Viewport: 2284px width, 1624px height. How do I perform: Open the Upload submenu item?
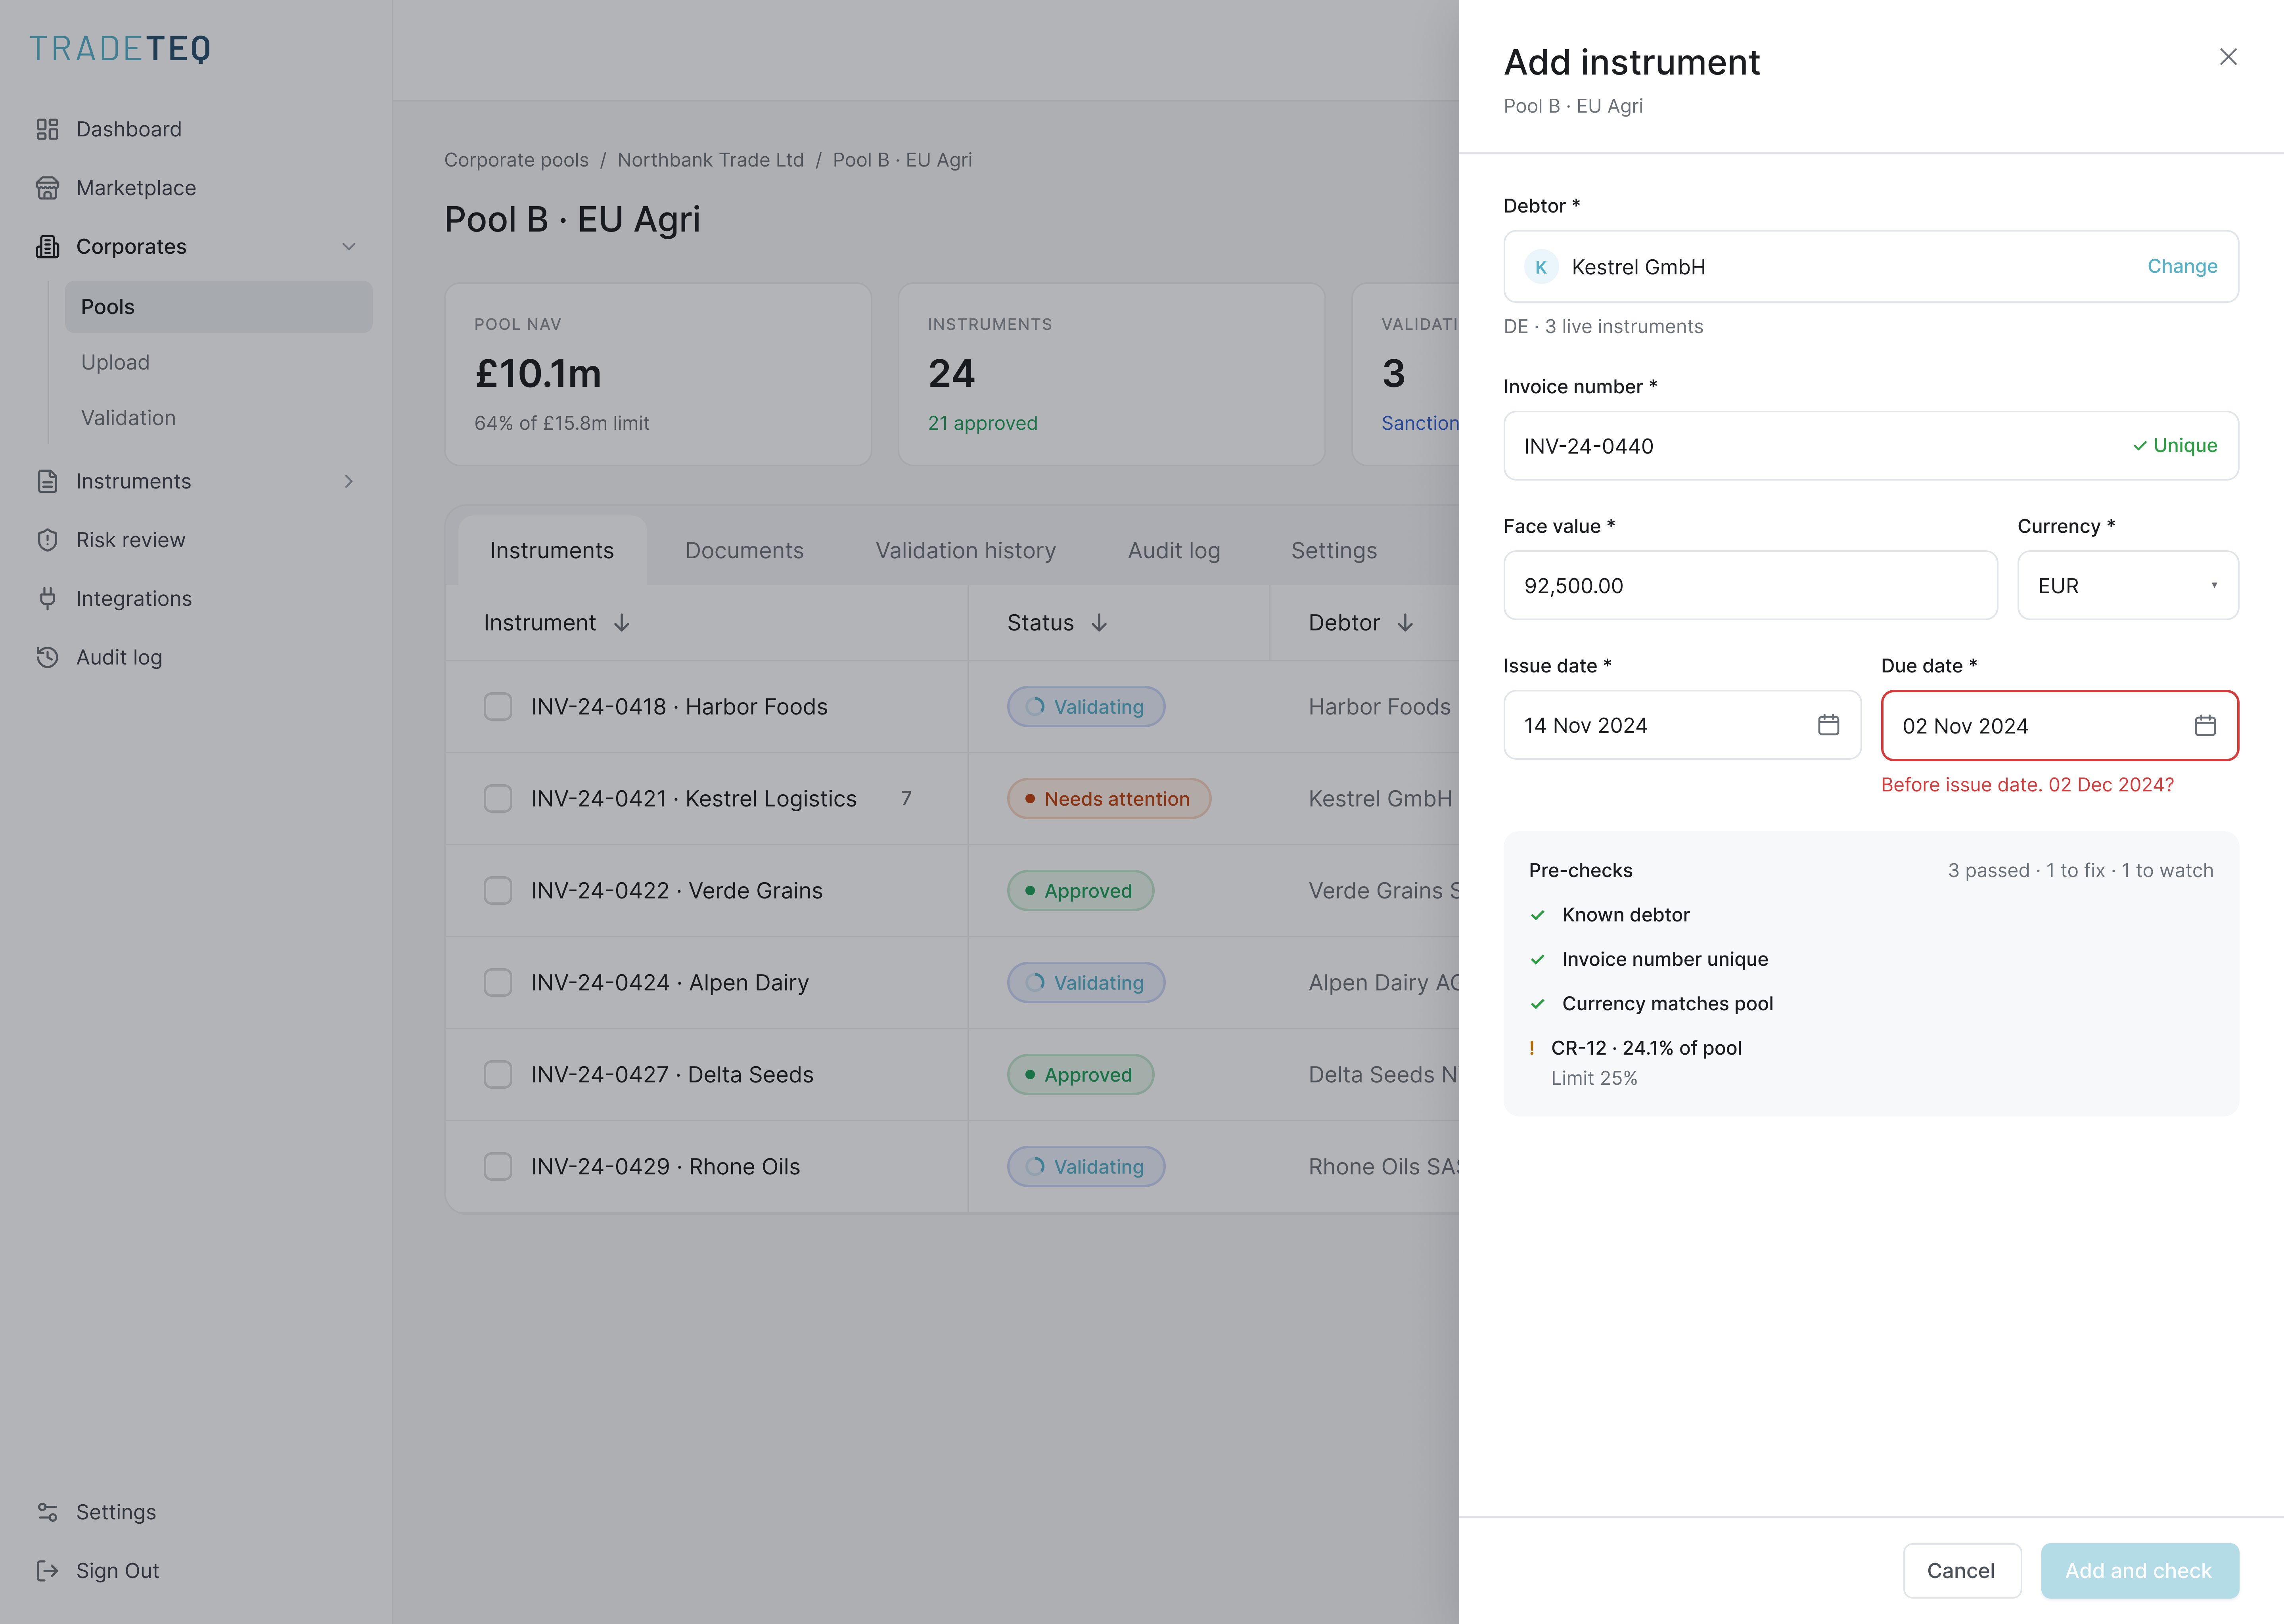pyautogui.click(x=219, y=363)
